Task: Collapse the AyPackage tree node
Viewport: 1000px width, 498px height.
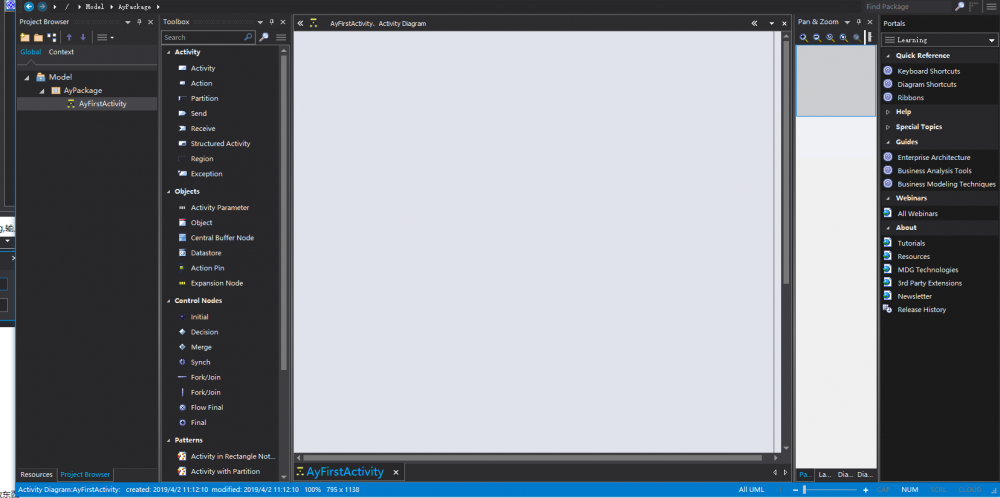Action: tap(41, 91)
